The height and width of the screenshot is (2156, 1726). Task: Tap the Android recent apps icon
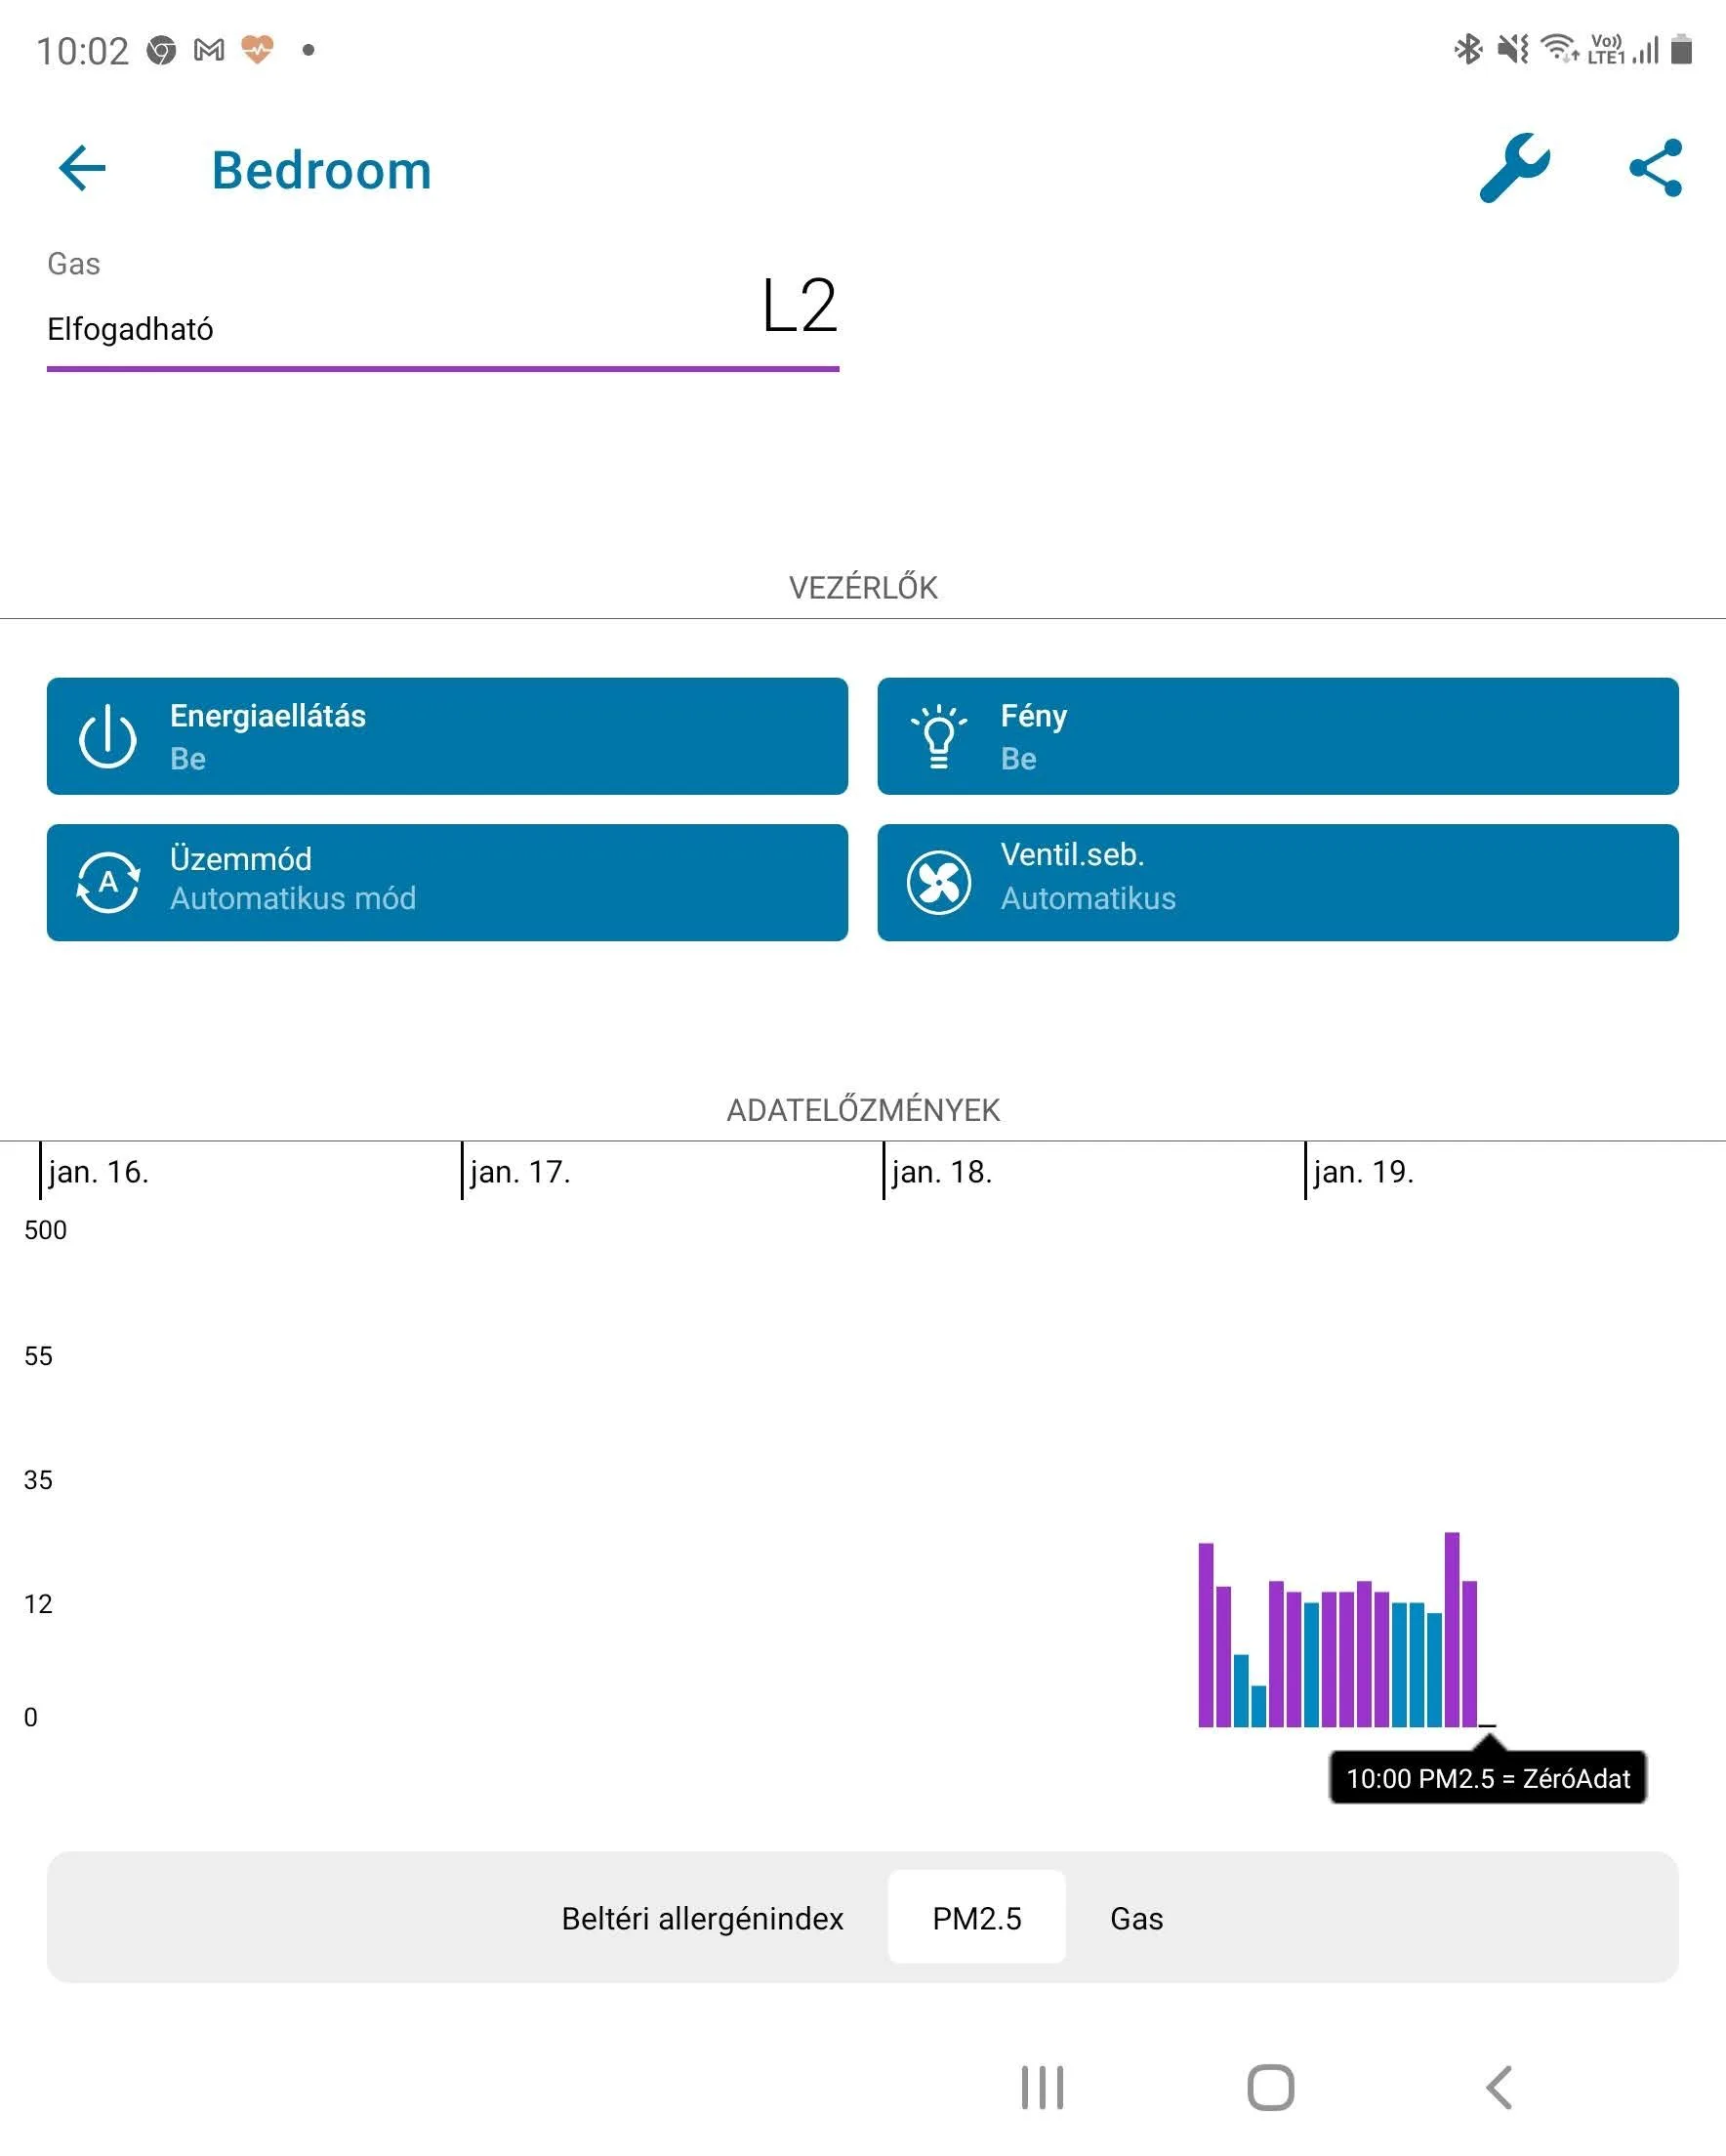pos(1042,2087)
